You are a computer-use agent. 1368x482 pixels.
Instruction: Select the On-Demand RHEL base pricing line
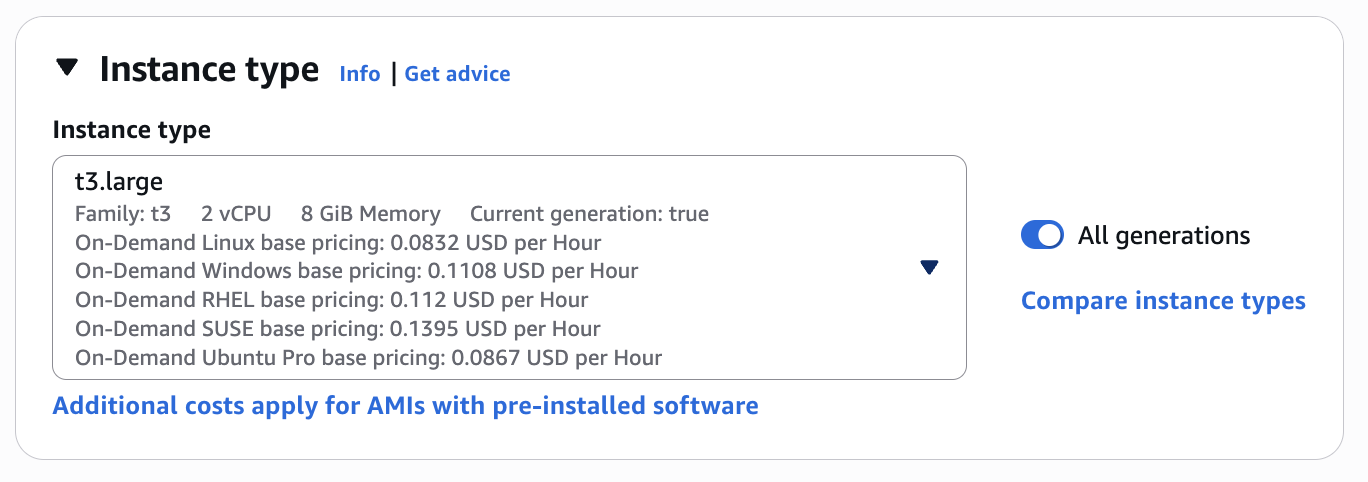point(331,300)
